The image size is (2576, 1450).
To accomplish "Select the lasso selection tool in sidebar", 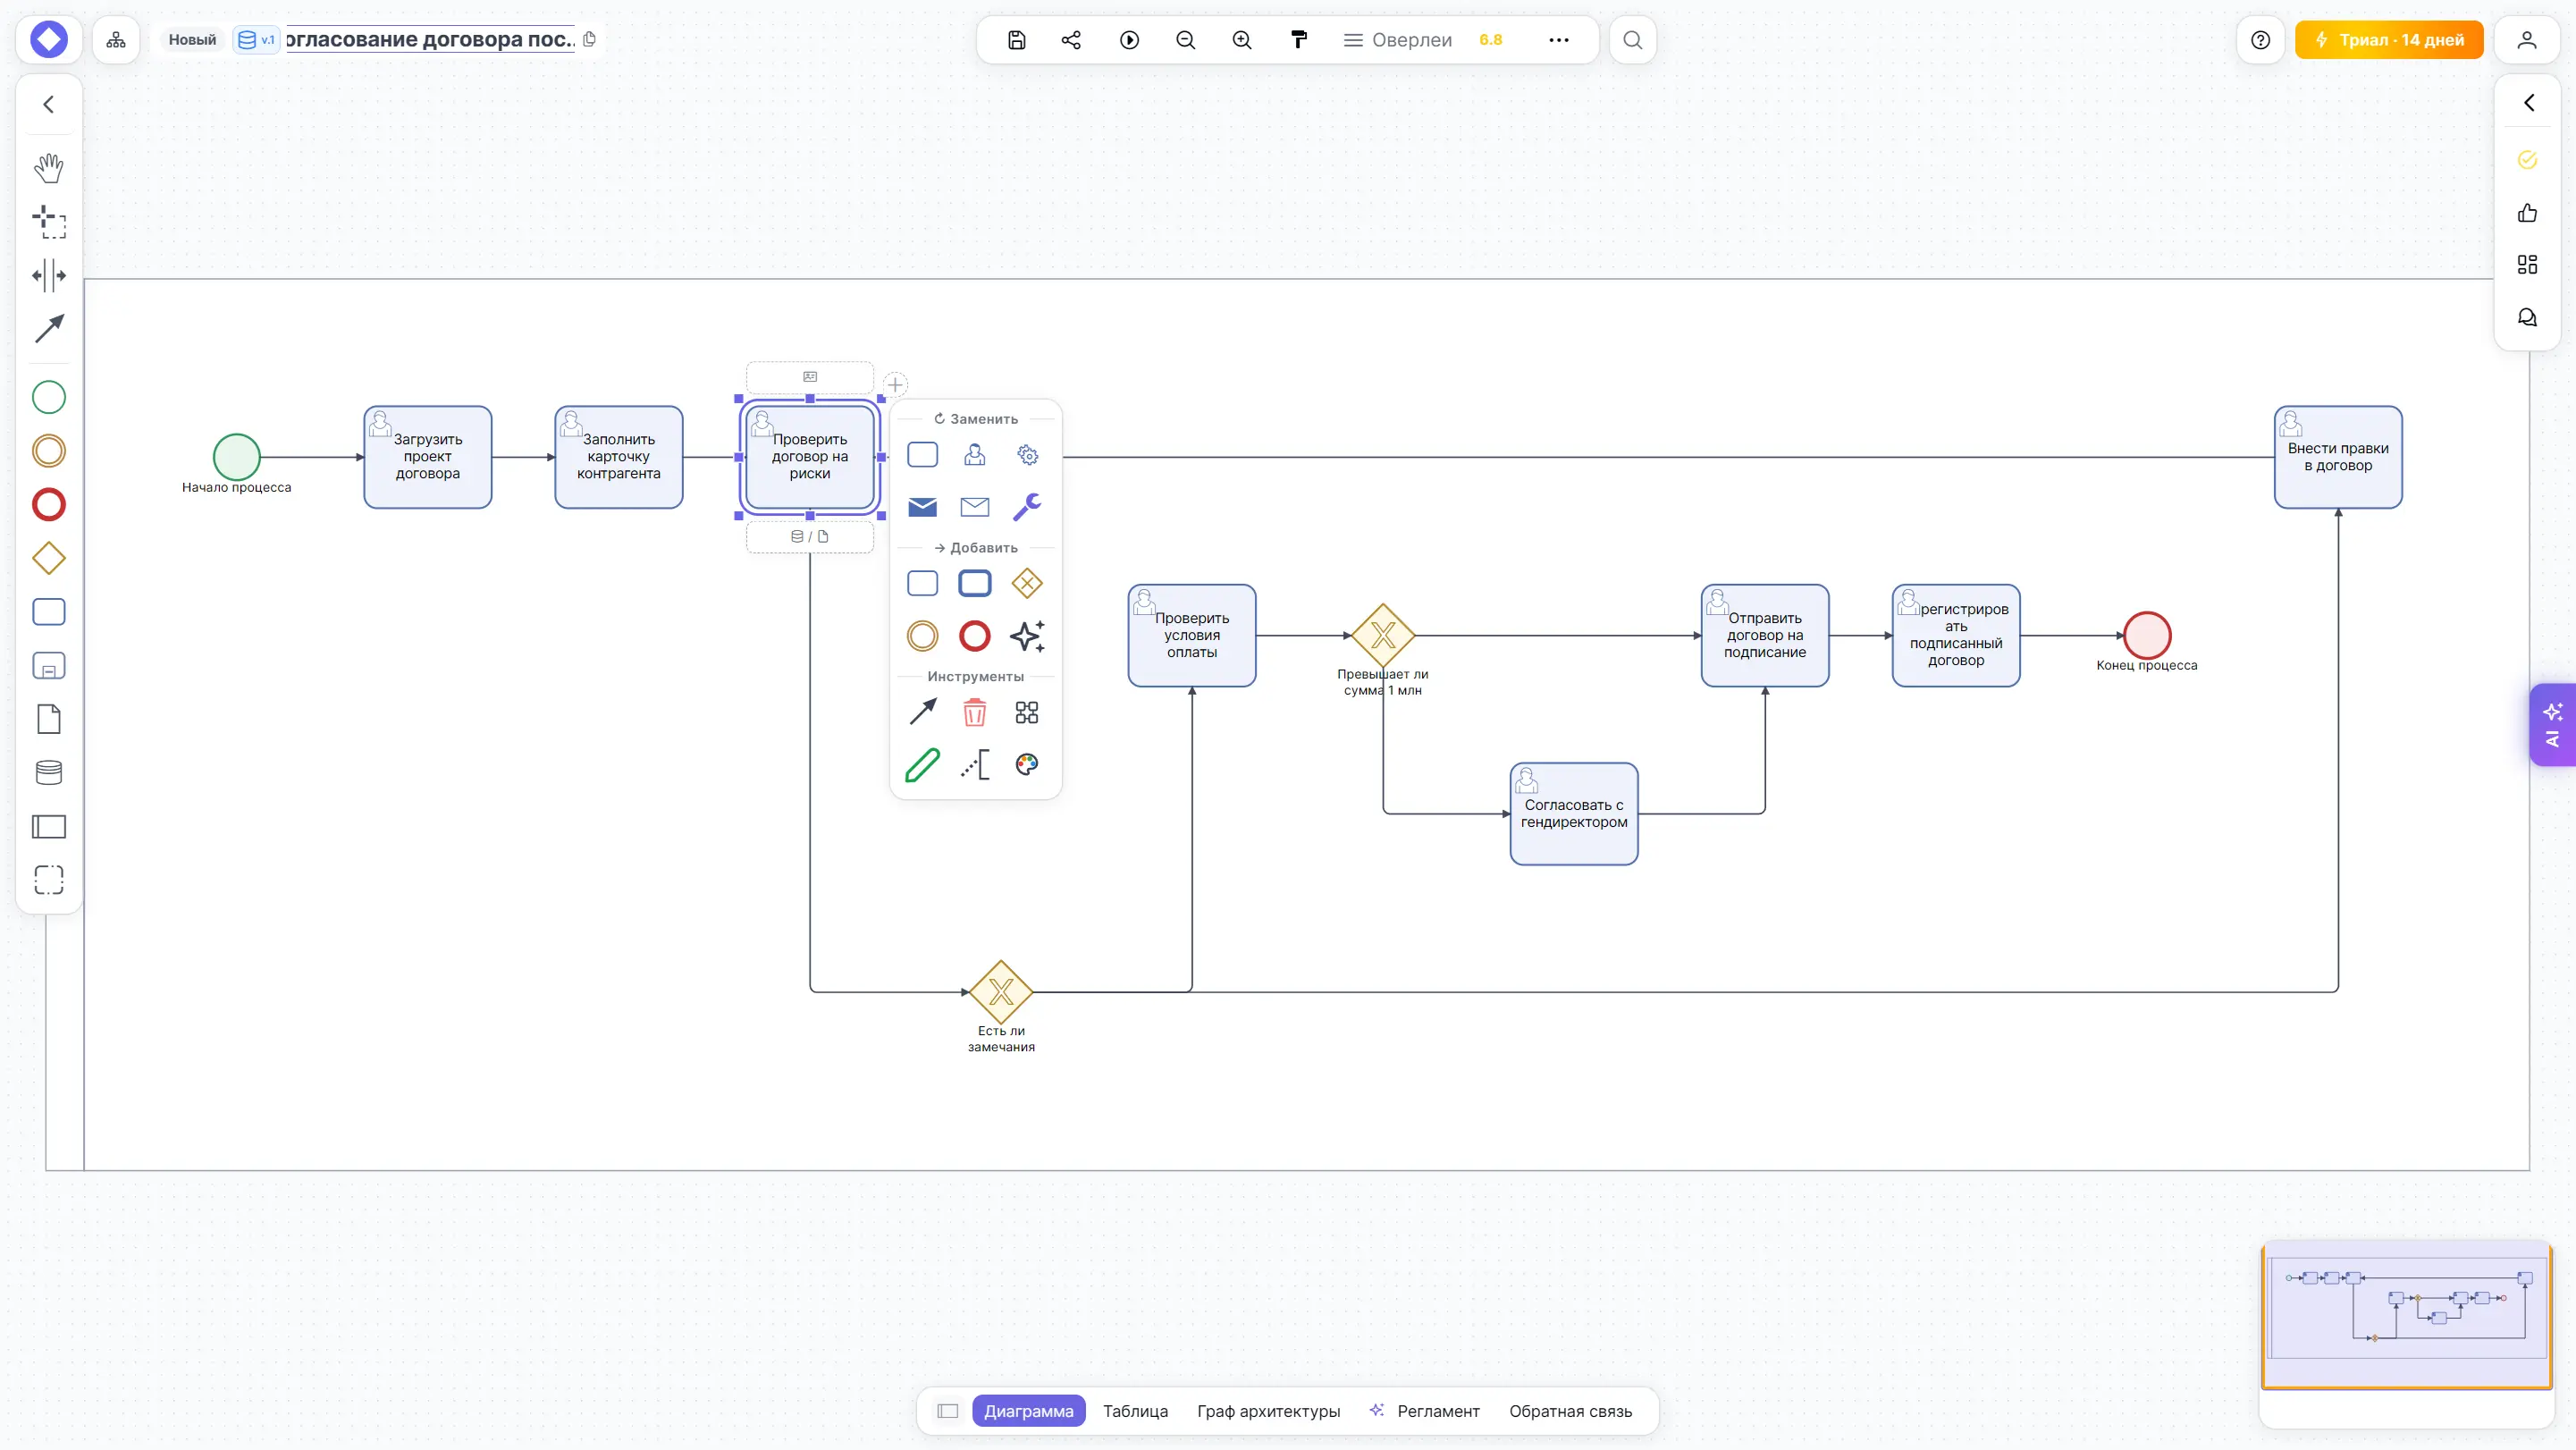I will (48, 220).
